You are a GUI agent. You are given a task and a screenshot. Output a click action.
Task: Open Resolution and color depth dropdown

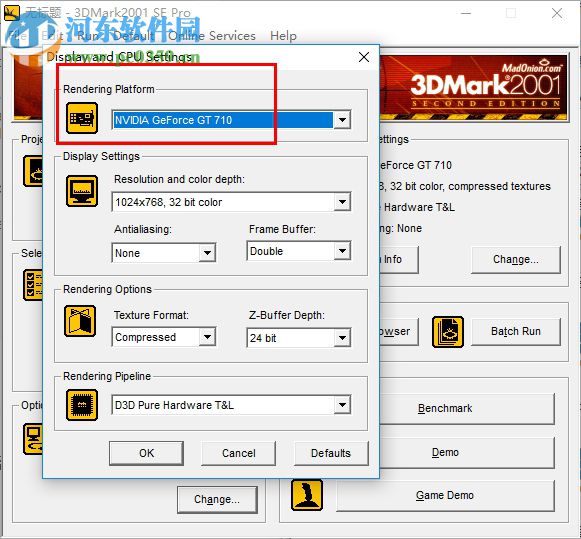click(x=342, y=202)
